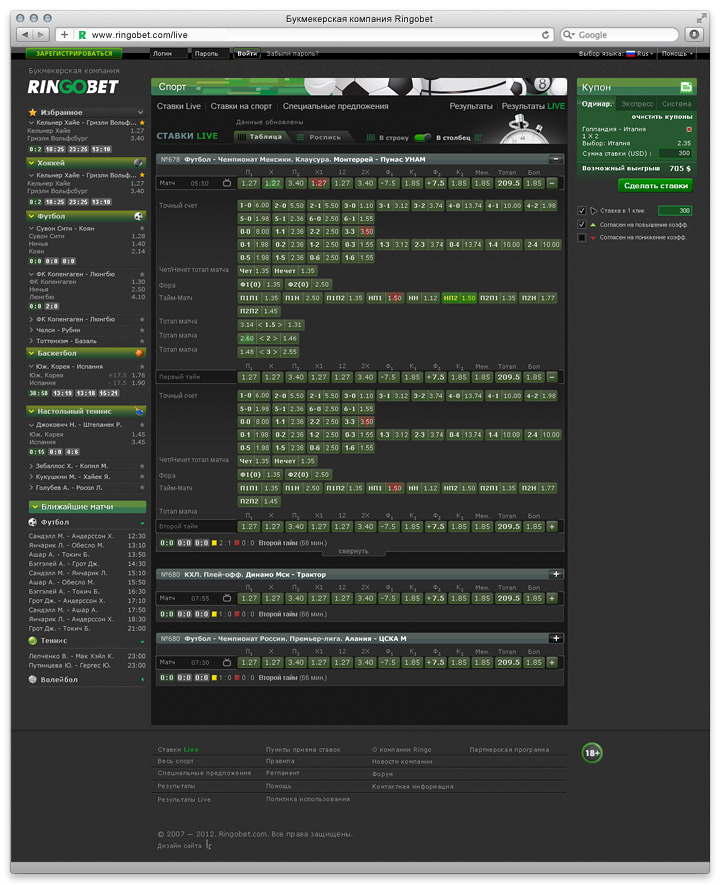Click the TV icon in Матч 07:55 row
Screen dimensions: 720x885
[x=227, y=598]
